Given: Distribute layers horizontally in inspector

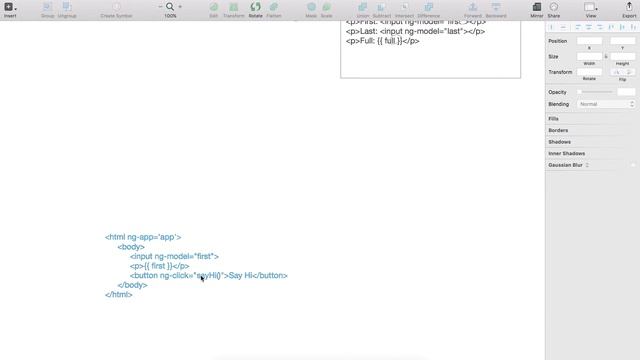Looking at the screenshot, I should coord(552,27).
